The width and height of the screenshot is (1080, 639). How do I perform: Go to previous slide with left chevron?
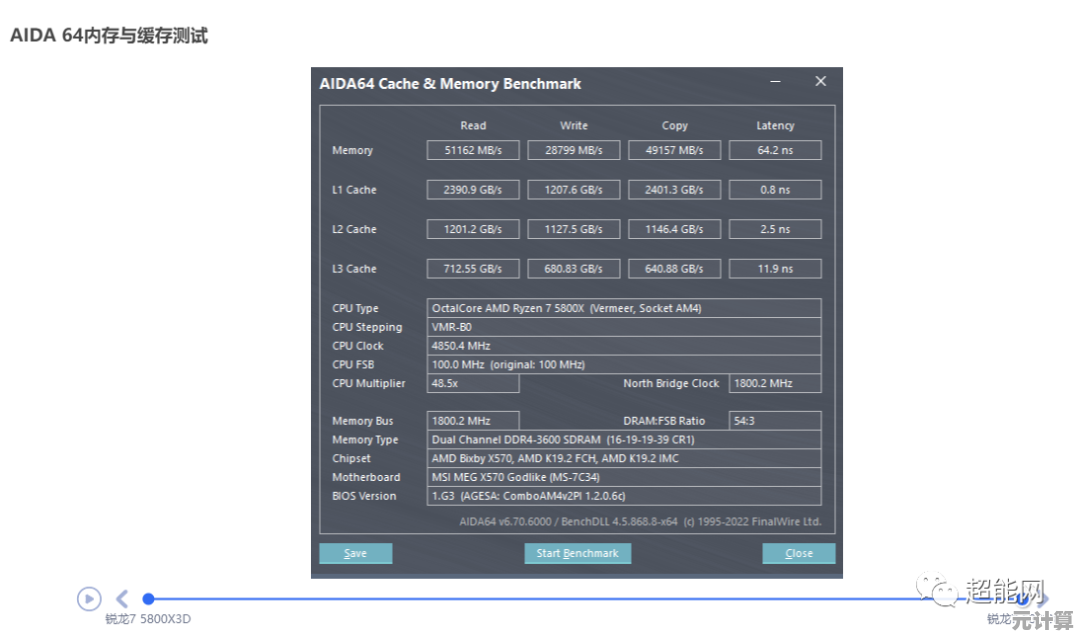[122, 598]
